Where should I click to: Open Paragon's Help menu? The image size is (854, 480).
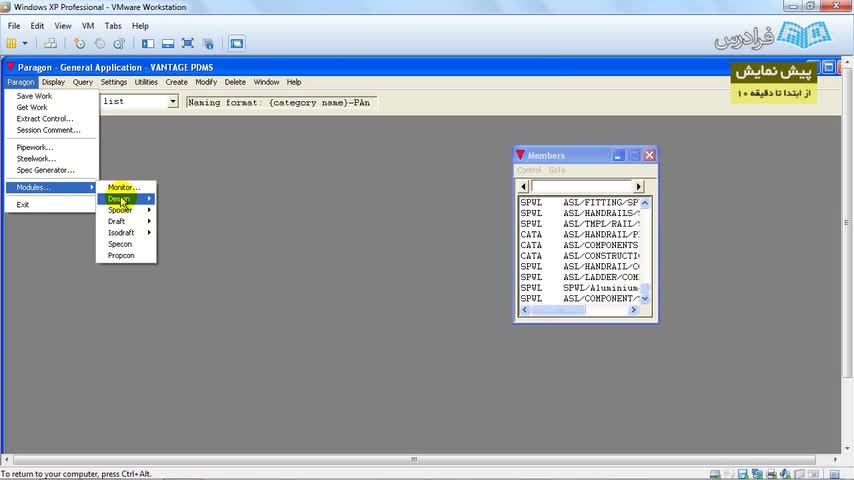[x=294, y=82]
